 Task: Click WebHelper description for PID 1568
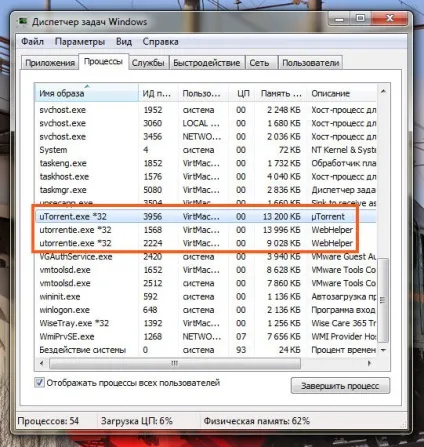tap(332, 230)
